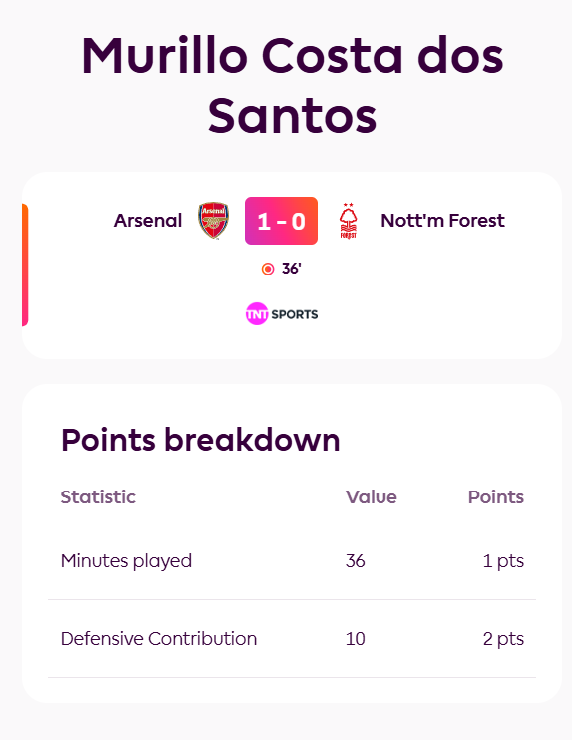This screenshot has height=740, width=572.
Task: Click the 36' match minute text
Action: (x=292, y=269)
